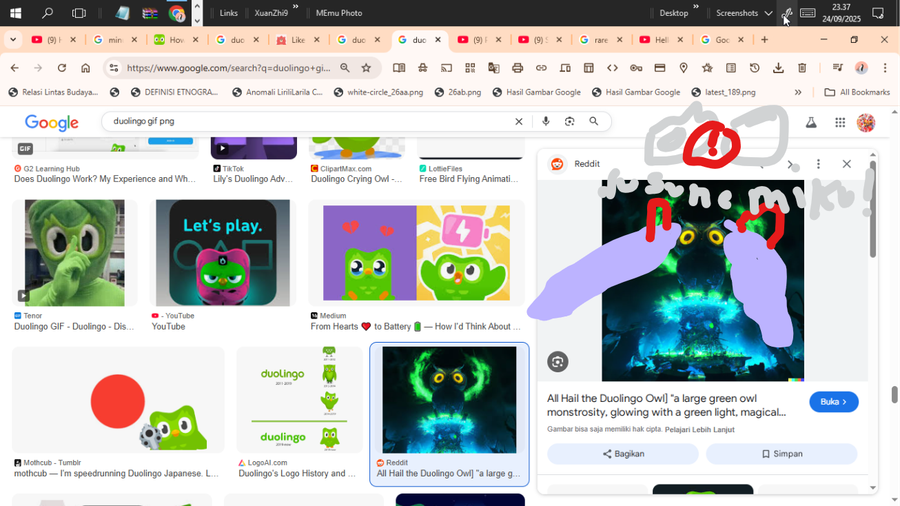Open password manager key icon
900x506 pixels.
click(x=636, y=68)
